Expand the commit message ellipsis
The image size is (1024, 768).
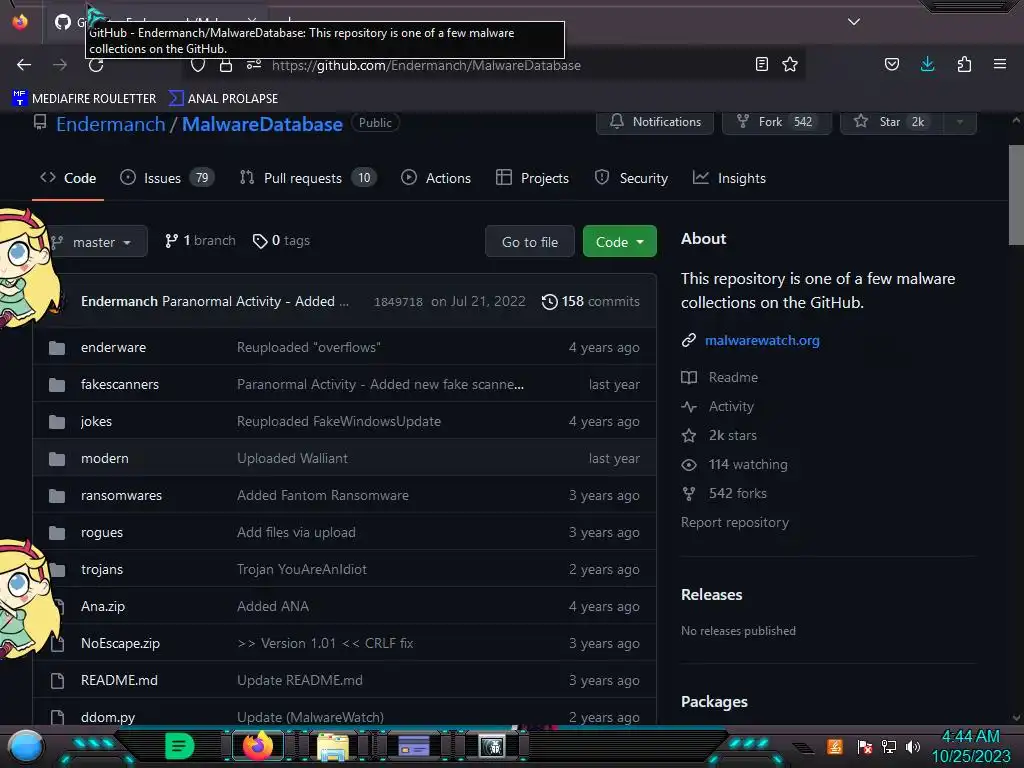click(x=344, y=302)
